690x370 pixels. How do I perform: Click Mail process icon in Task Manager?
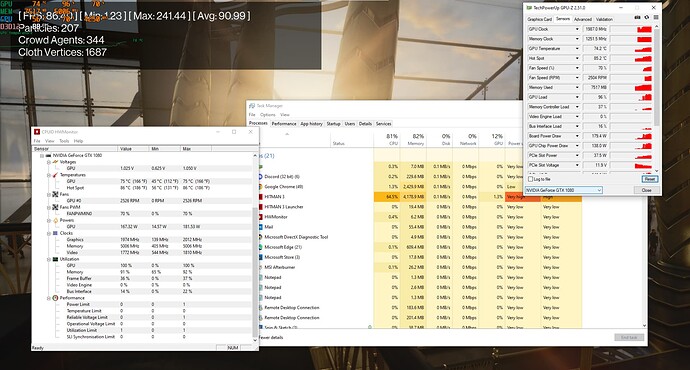[260, 227]
